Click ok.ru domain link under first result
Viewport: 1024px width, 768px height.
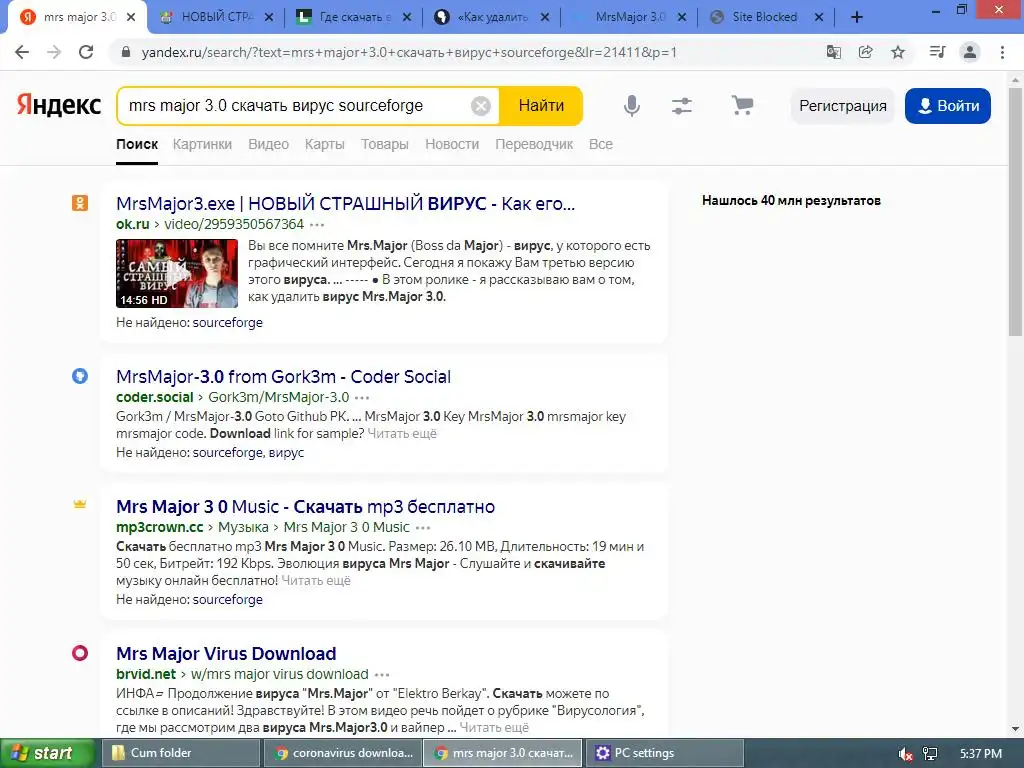click(x=133, y=225)
